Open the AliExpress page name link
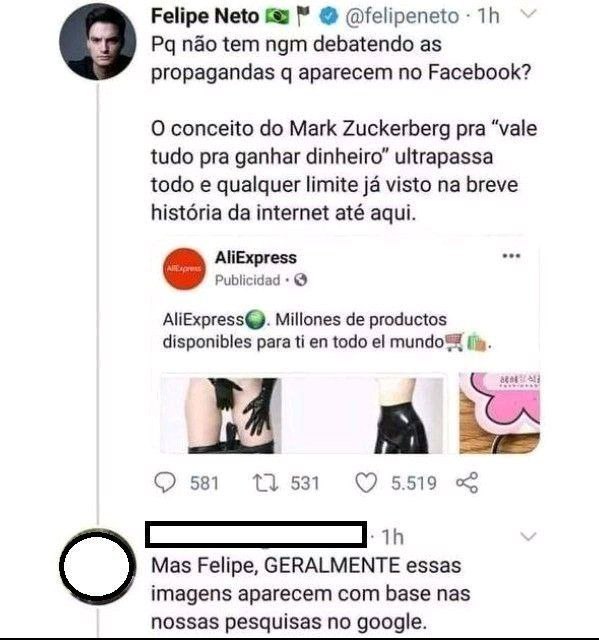The image size is (599, 640). pos(256,258)
